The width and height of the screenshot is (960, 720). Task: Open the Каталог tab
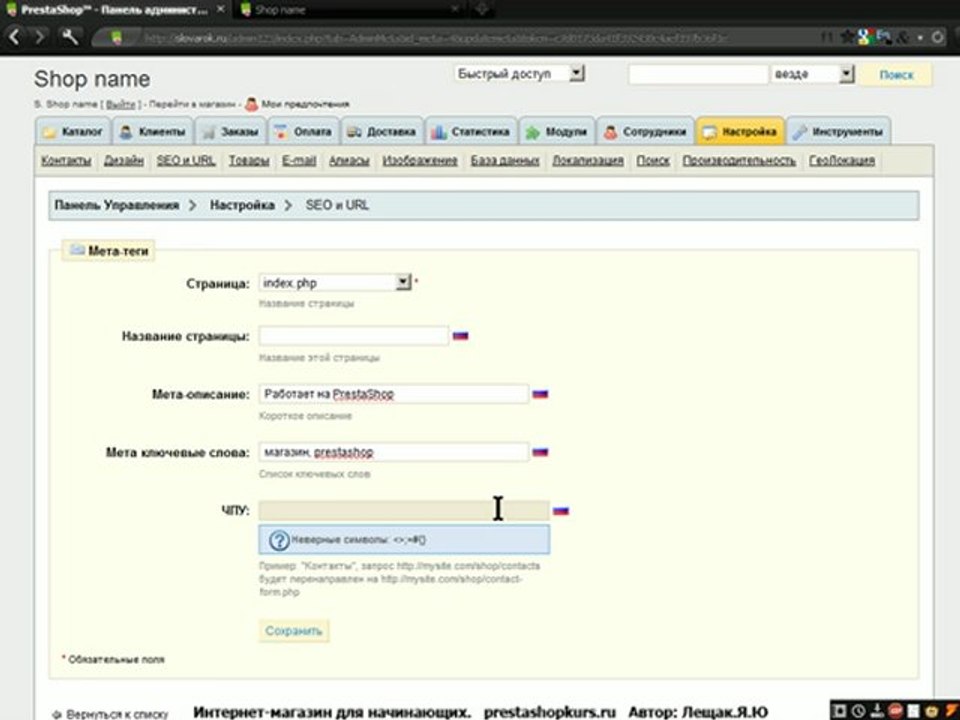point(73,132)
